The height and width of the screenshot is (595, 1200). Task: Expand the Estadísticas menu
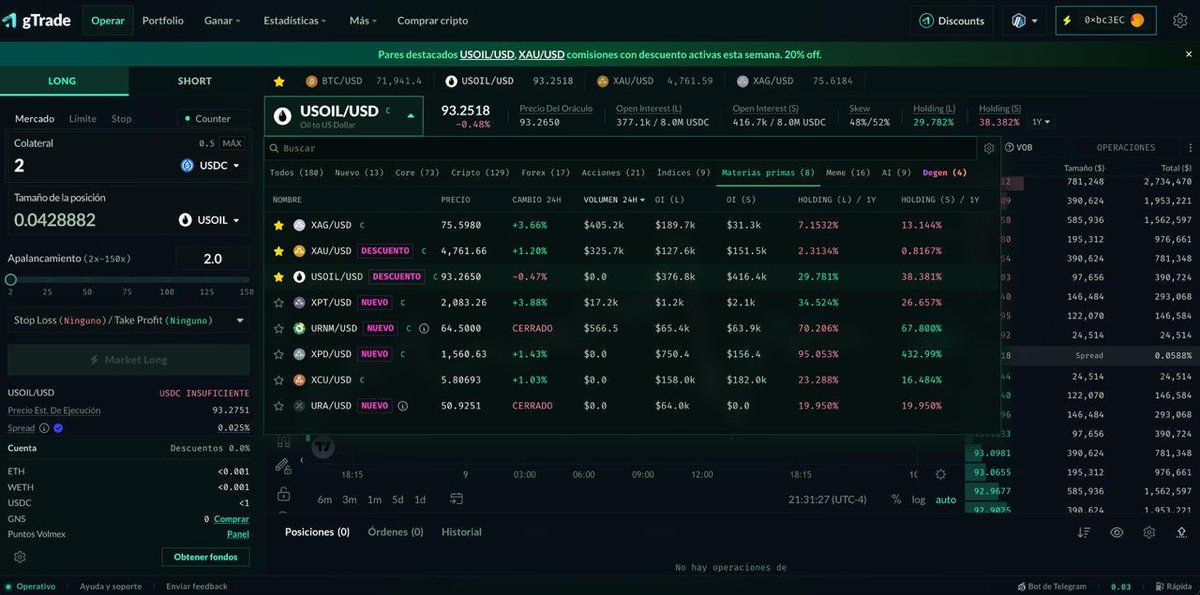[295, 20]
